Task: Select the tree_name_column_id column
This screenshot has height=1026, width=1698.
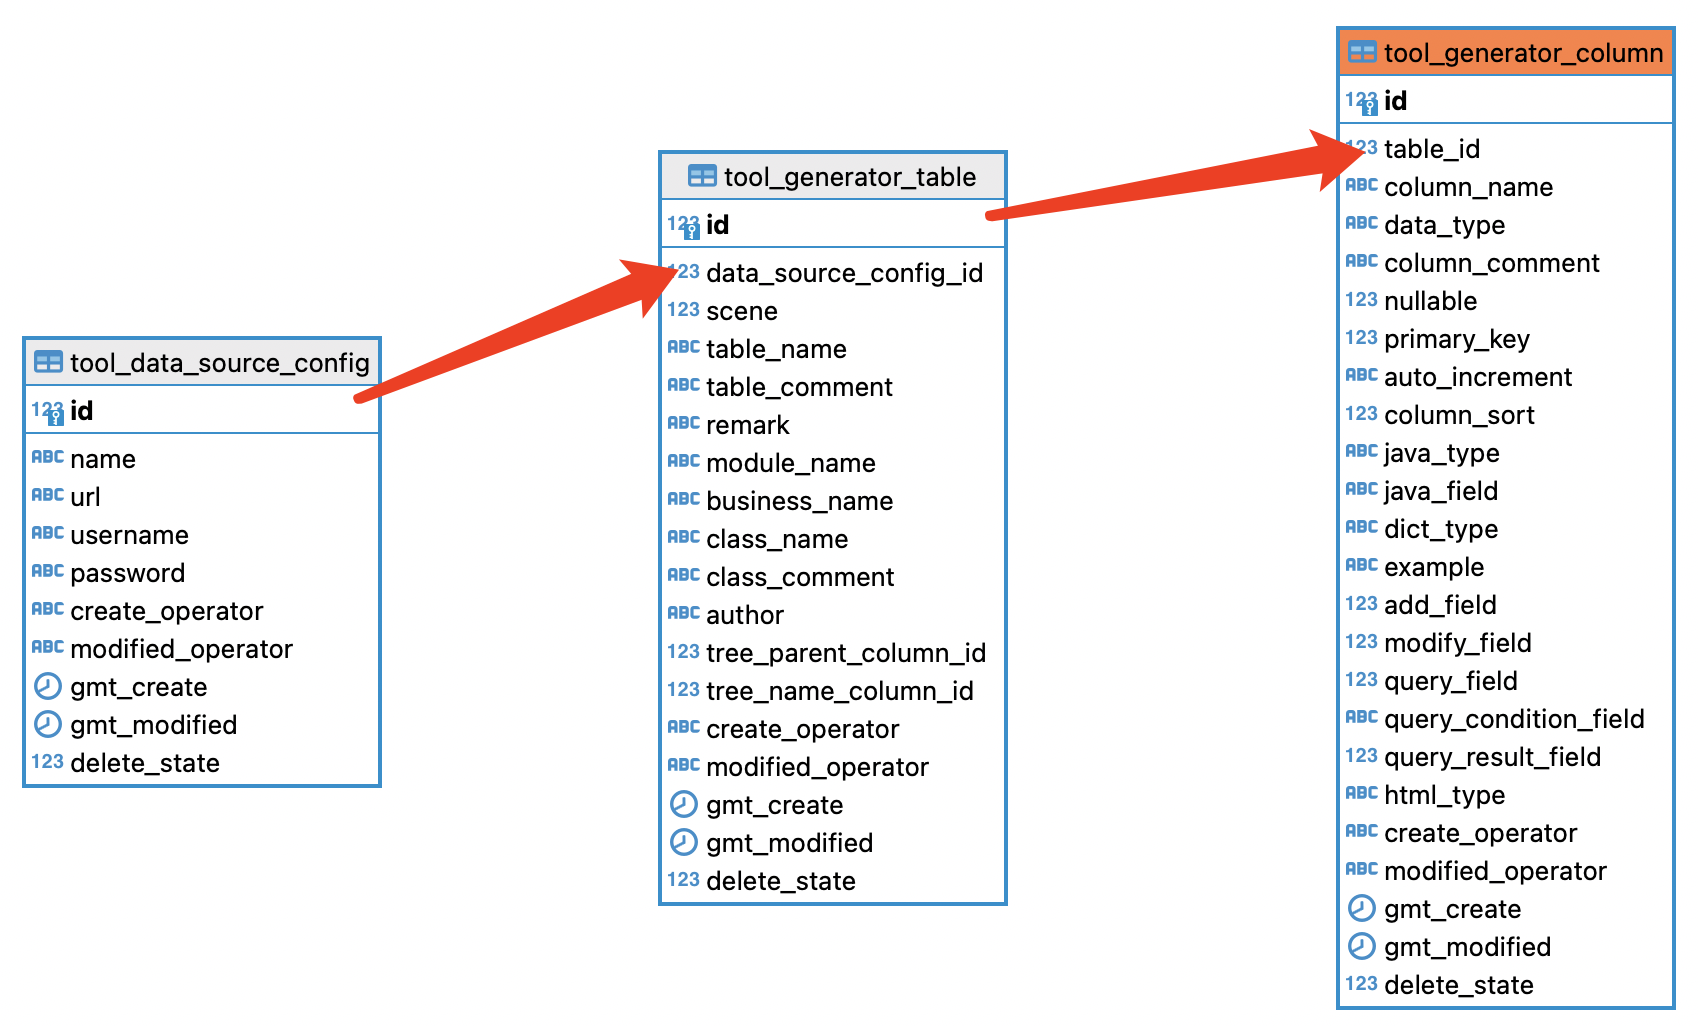Action: click(840, 691)
